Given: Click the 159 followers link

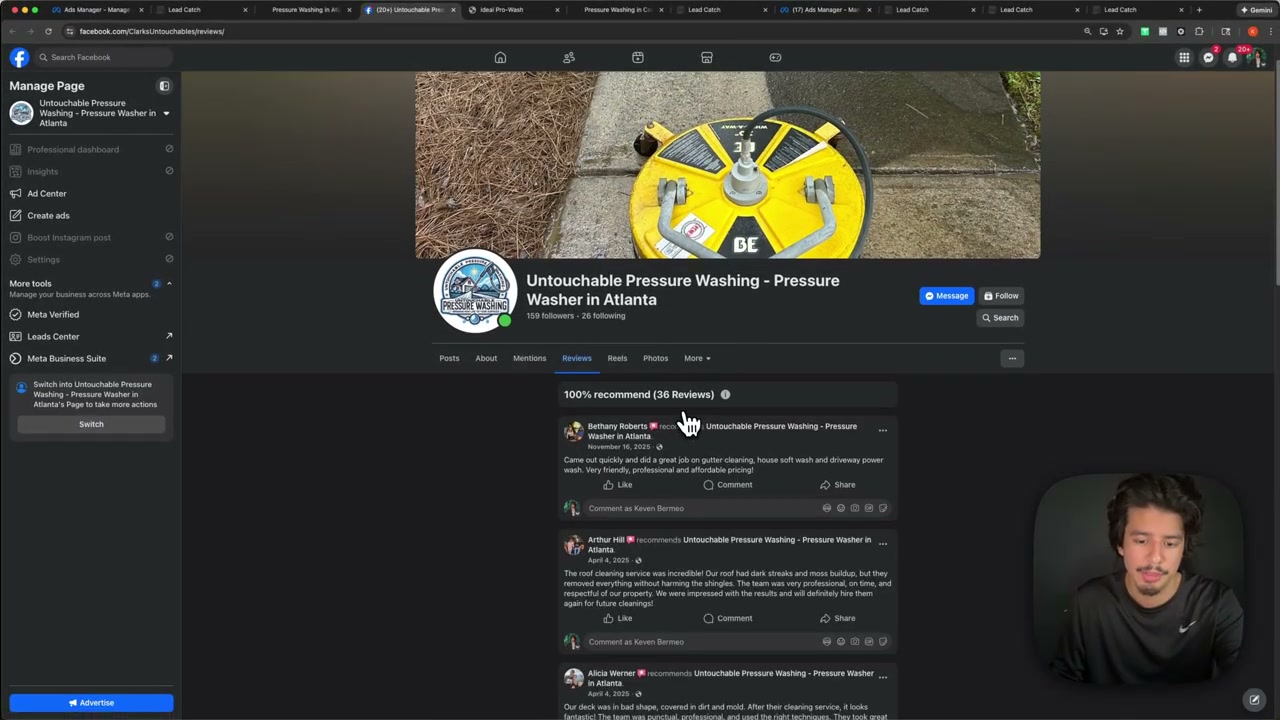Looking at the screenshot, I should click(550, 316).
